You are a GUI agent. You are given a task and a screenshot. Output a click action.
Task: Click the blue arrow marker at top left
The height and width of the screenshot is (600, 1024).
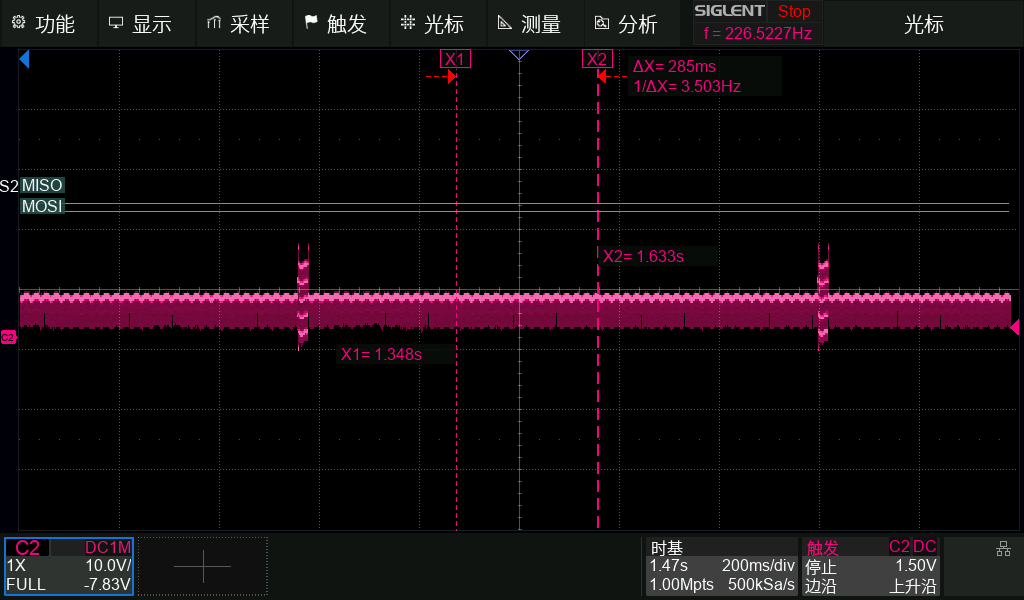click(x=24, y=59)
